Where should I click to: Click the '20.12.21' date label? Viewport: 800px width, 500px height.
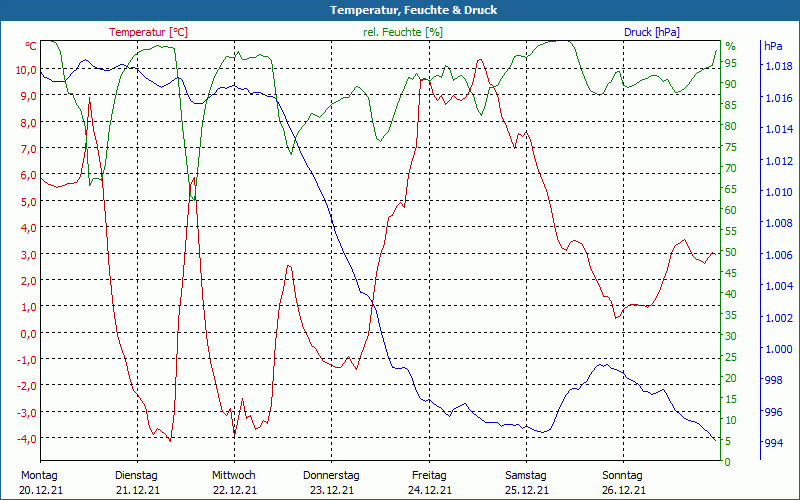[x=41, y=490]
